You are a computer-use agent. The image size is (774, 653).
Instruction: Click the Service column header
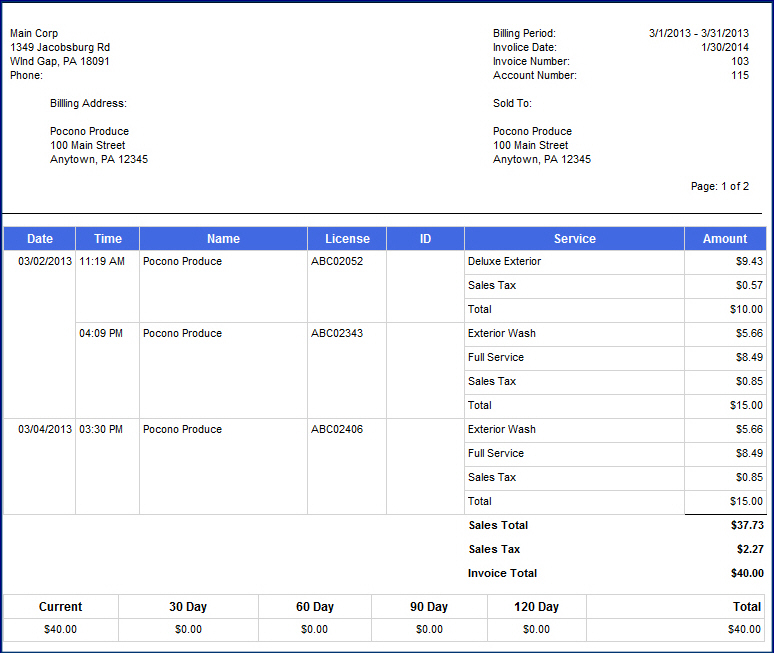[574, 239]
